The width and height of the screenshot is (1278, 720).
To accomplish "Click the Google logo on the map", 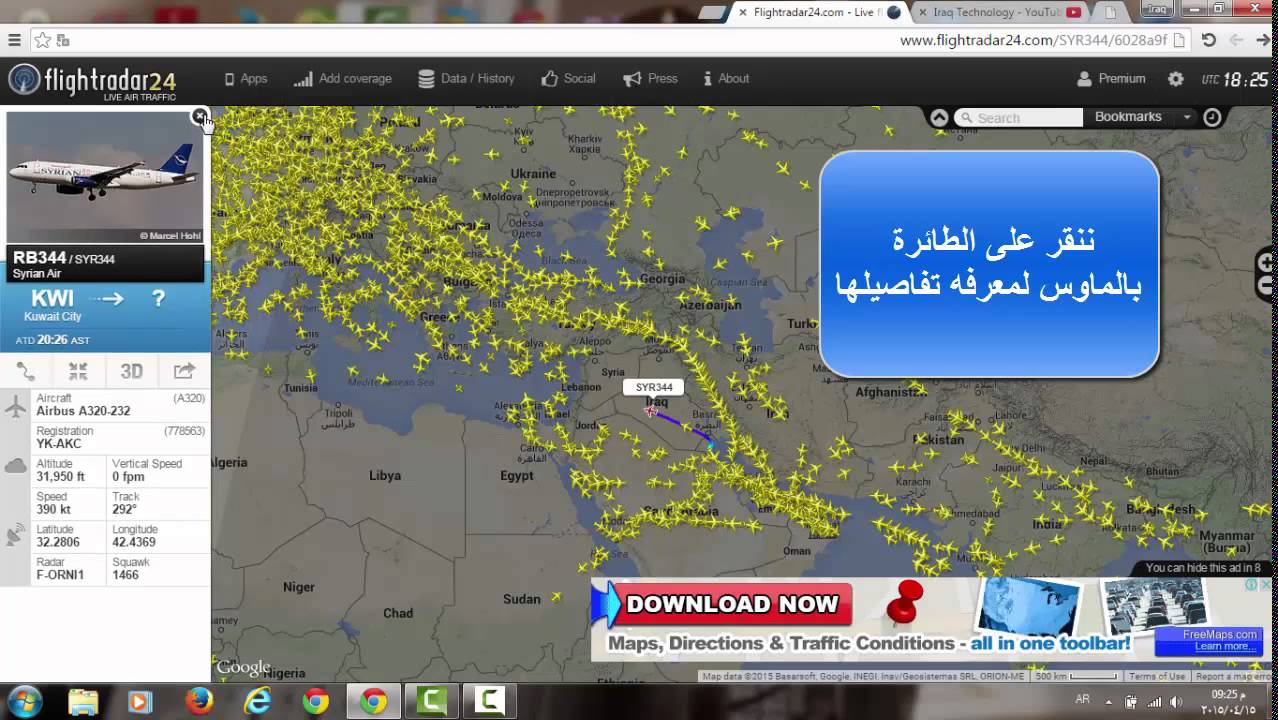I will [243, 668].
